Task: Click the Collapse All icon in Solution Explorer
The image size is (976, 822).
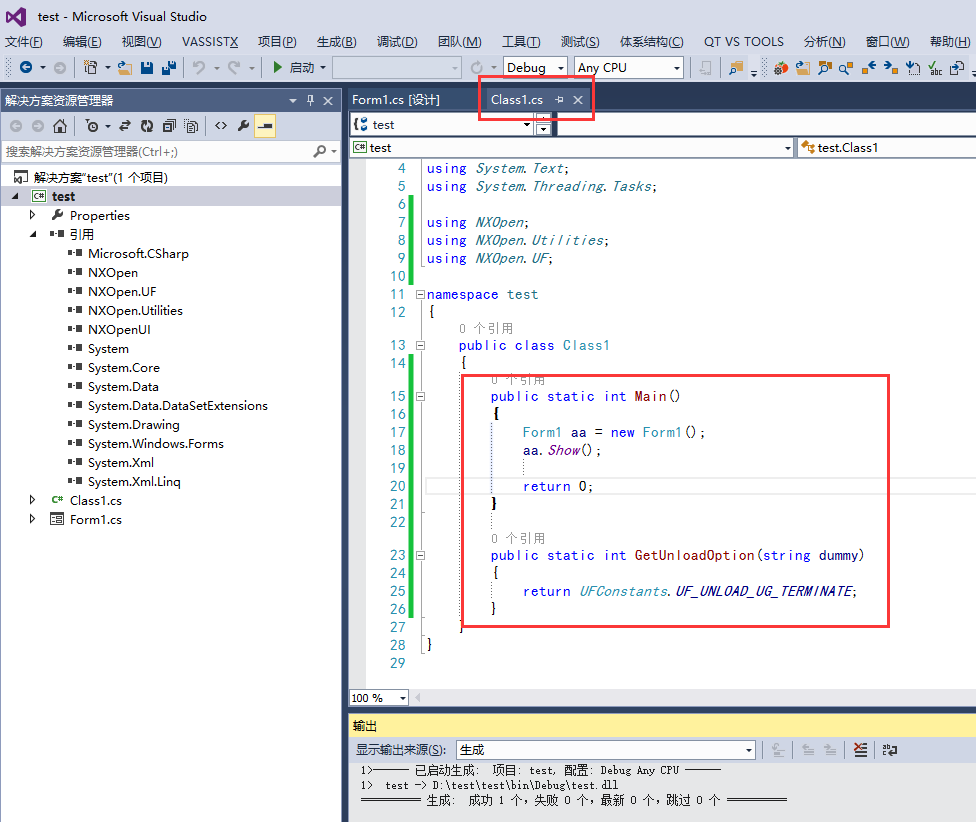Action: point(168,126)
